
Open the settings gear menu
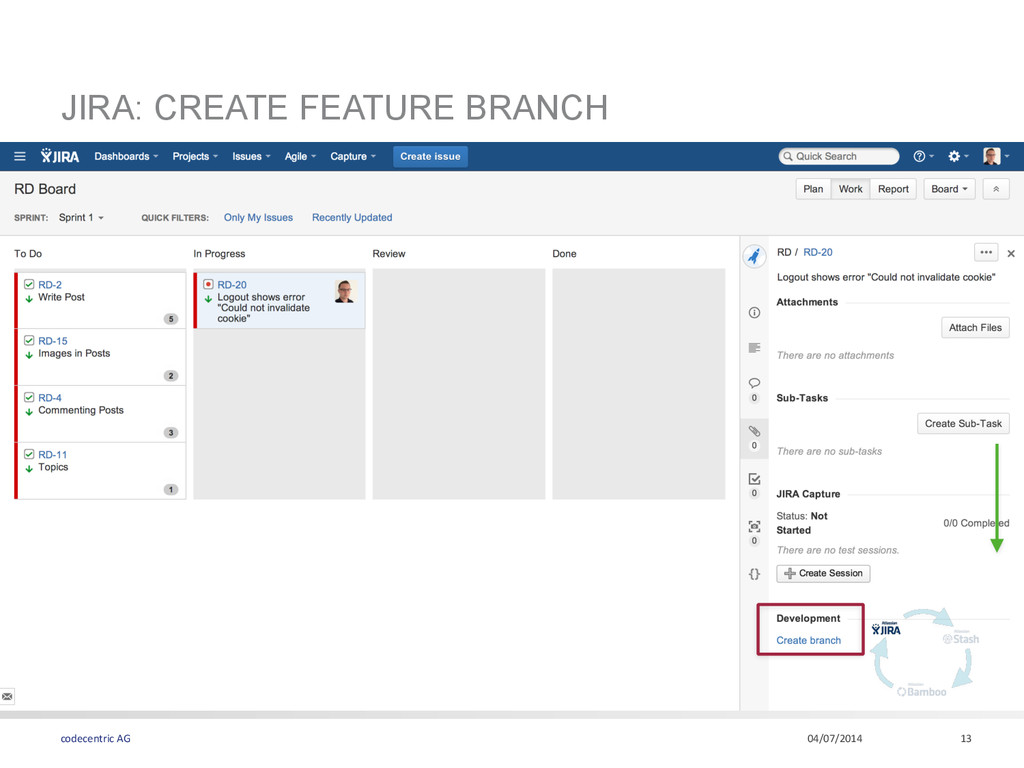click(957, 156)
